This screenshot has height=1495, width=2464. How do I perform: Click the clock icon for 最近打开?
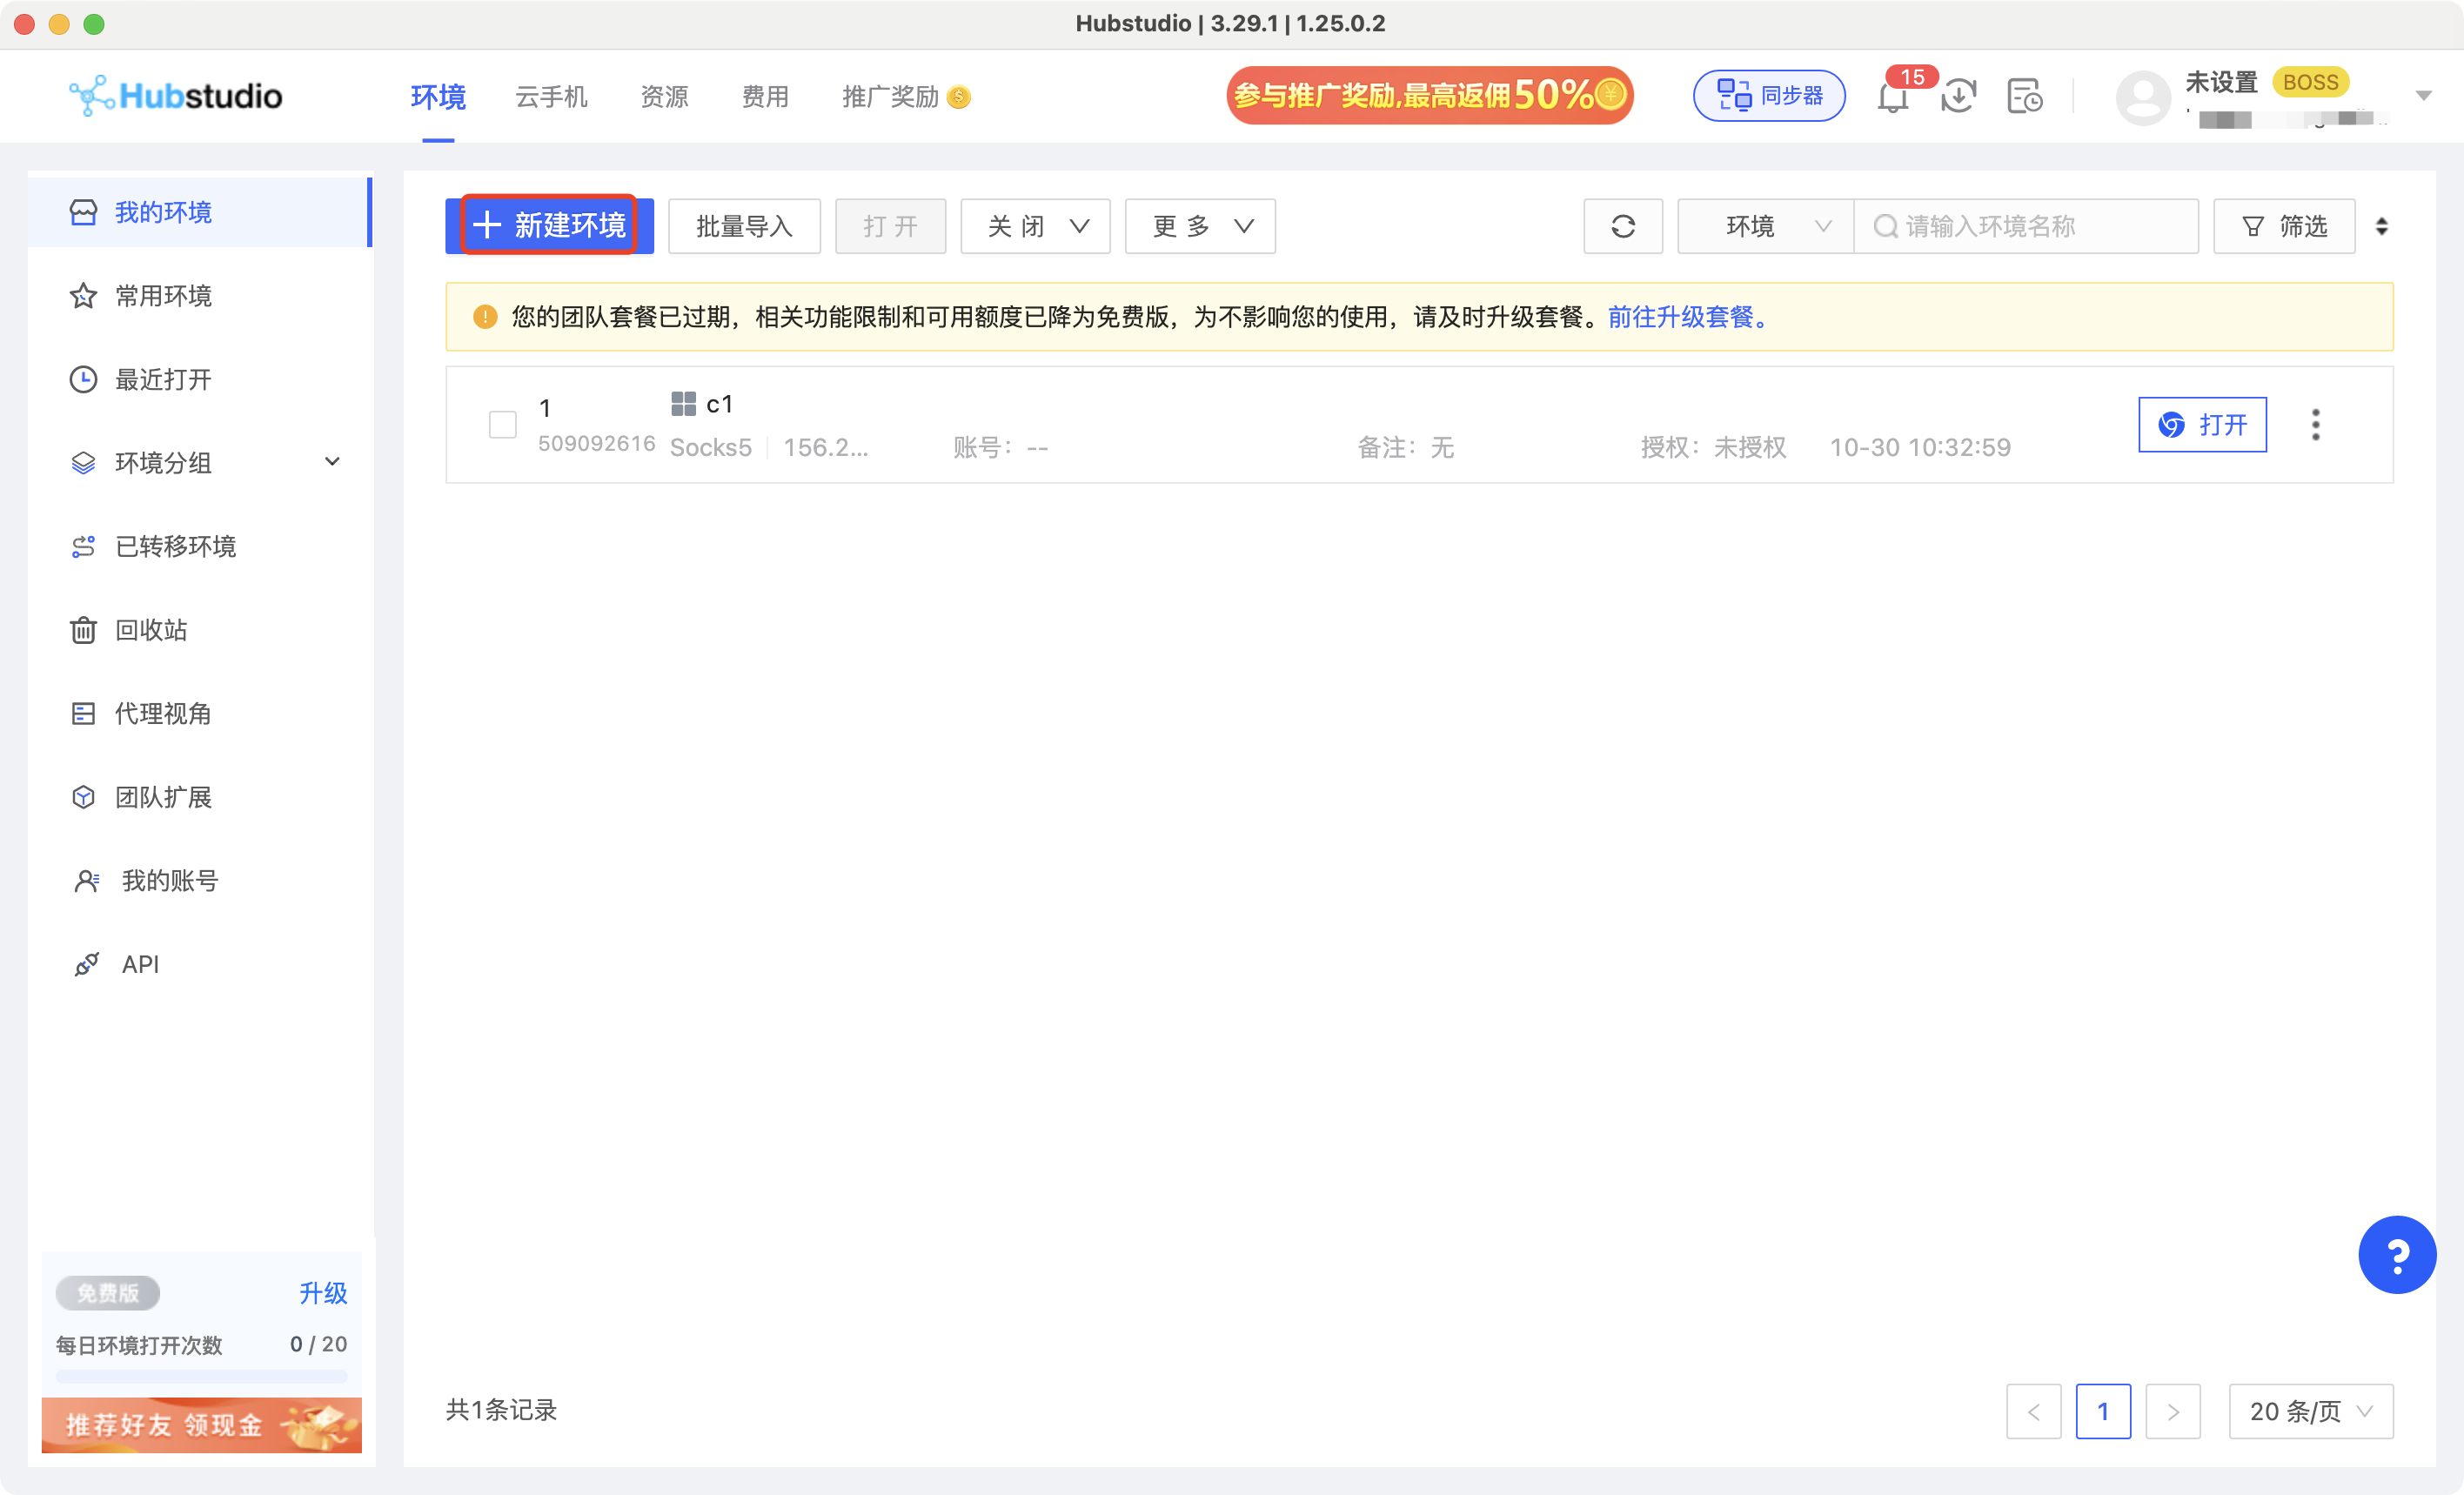83,379
